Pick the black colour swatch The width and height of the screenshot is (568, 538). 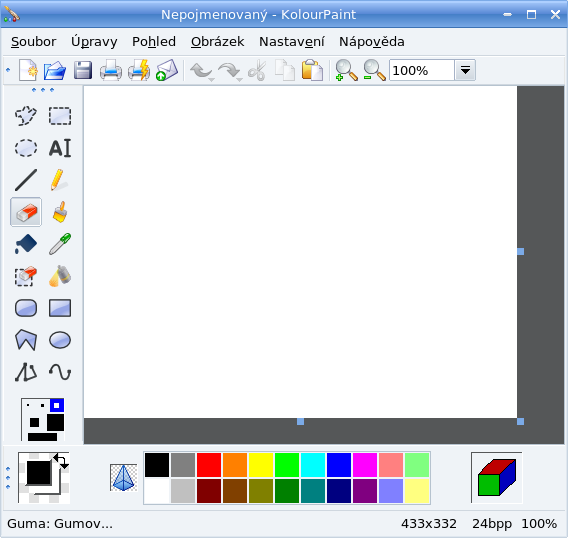click(157, 465)
